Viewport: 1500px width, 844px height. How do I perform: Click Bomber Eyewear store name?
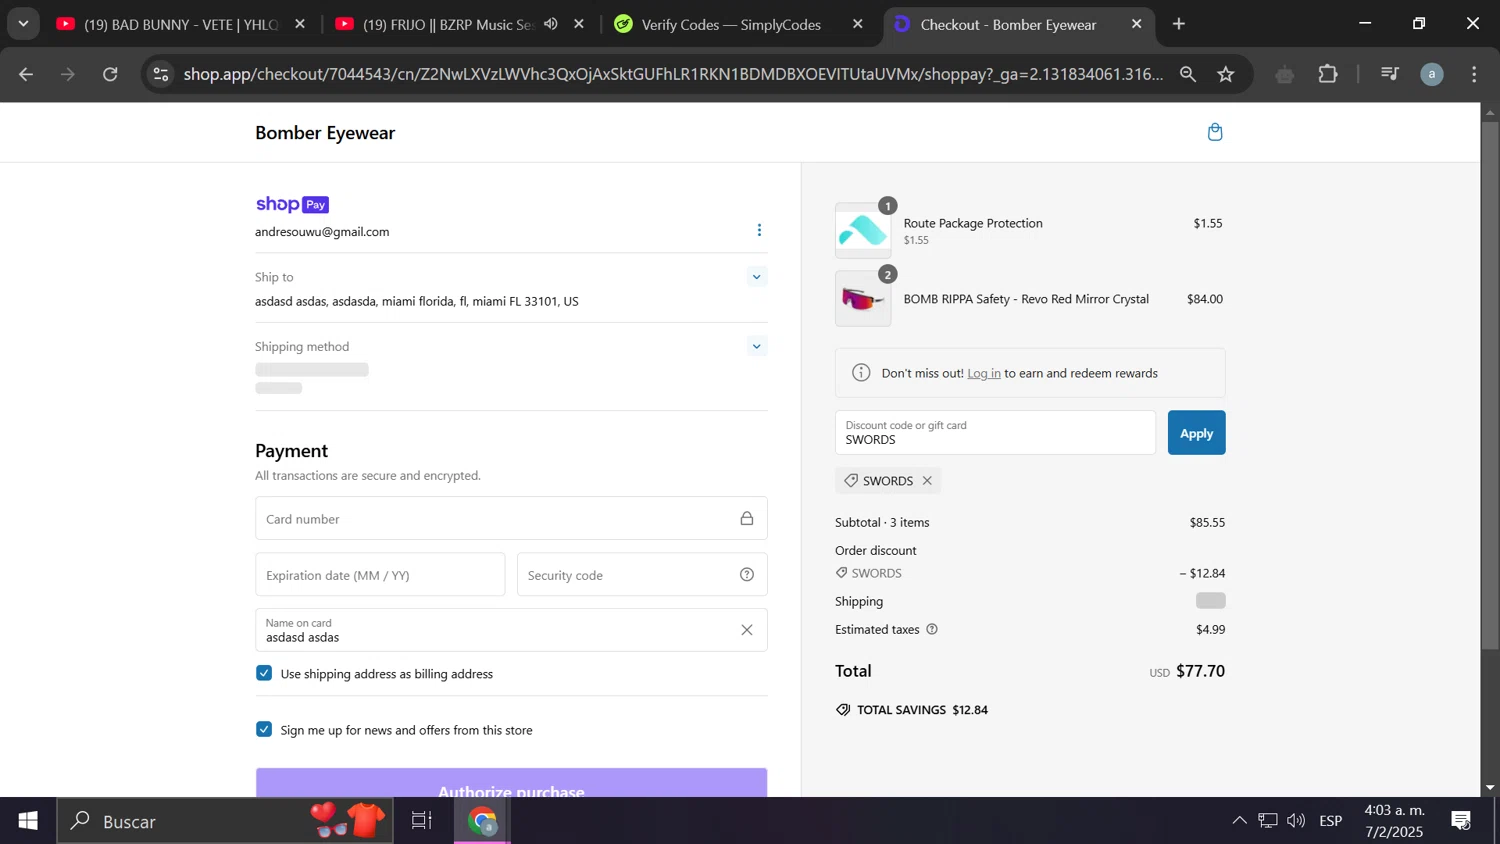tap(325, 133)
